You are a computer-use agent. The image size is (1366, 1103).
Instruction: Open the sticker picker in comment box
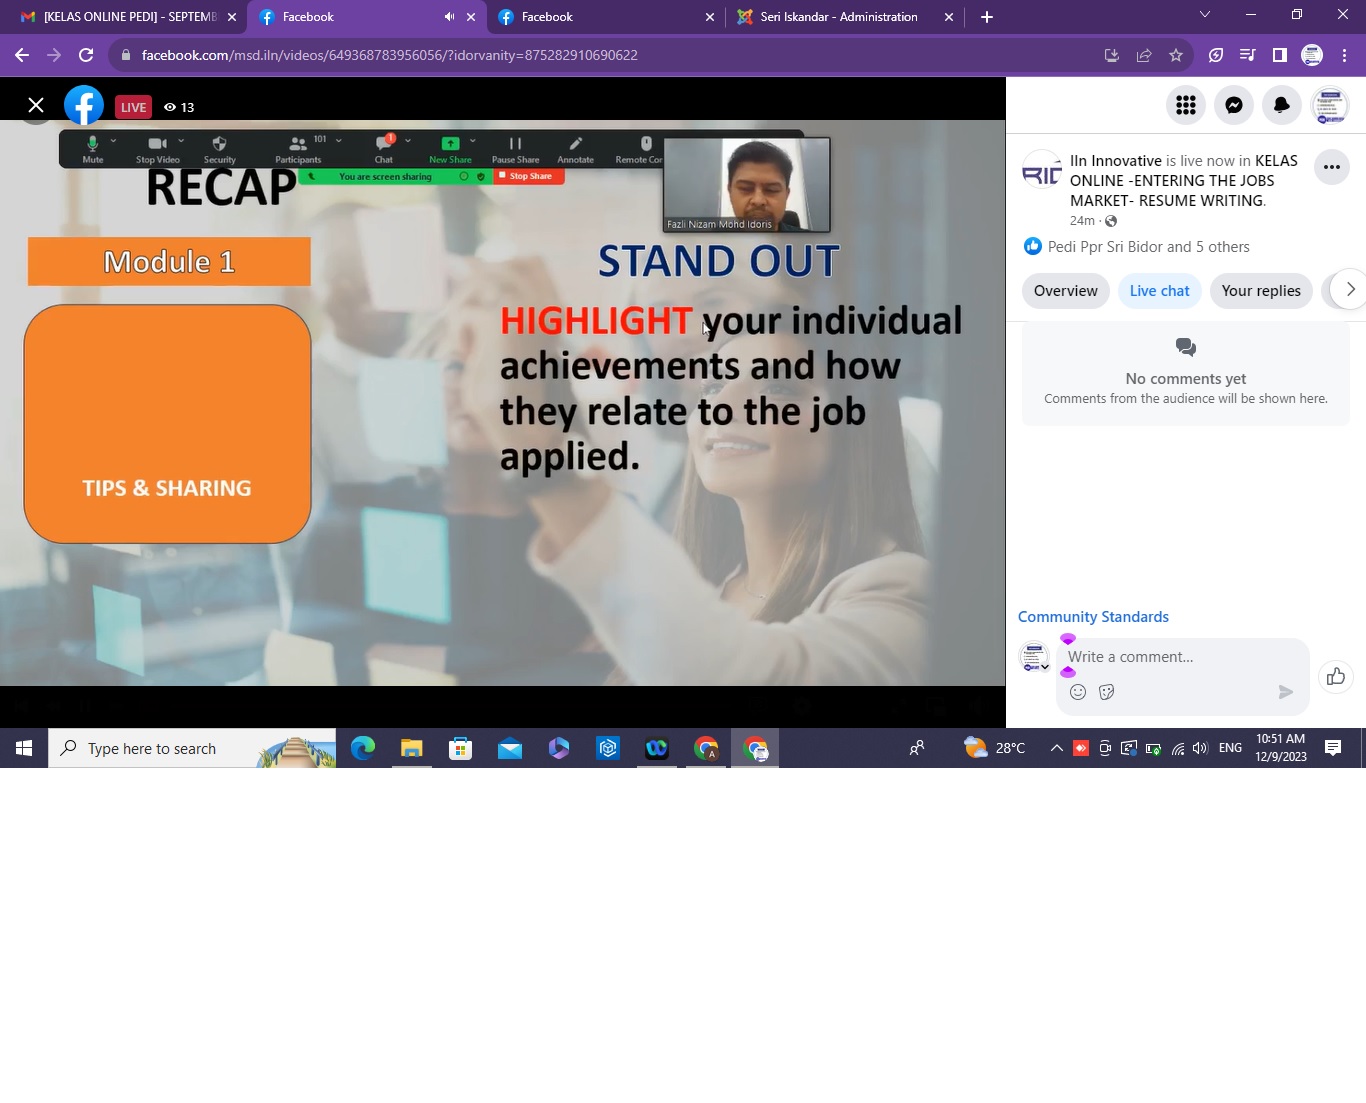point(1107,692)
